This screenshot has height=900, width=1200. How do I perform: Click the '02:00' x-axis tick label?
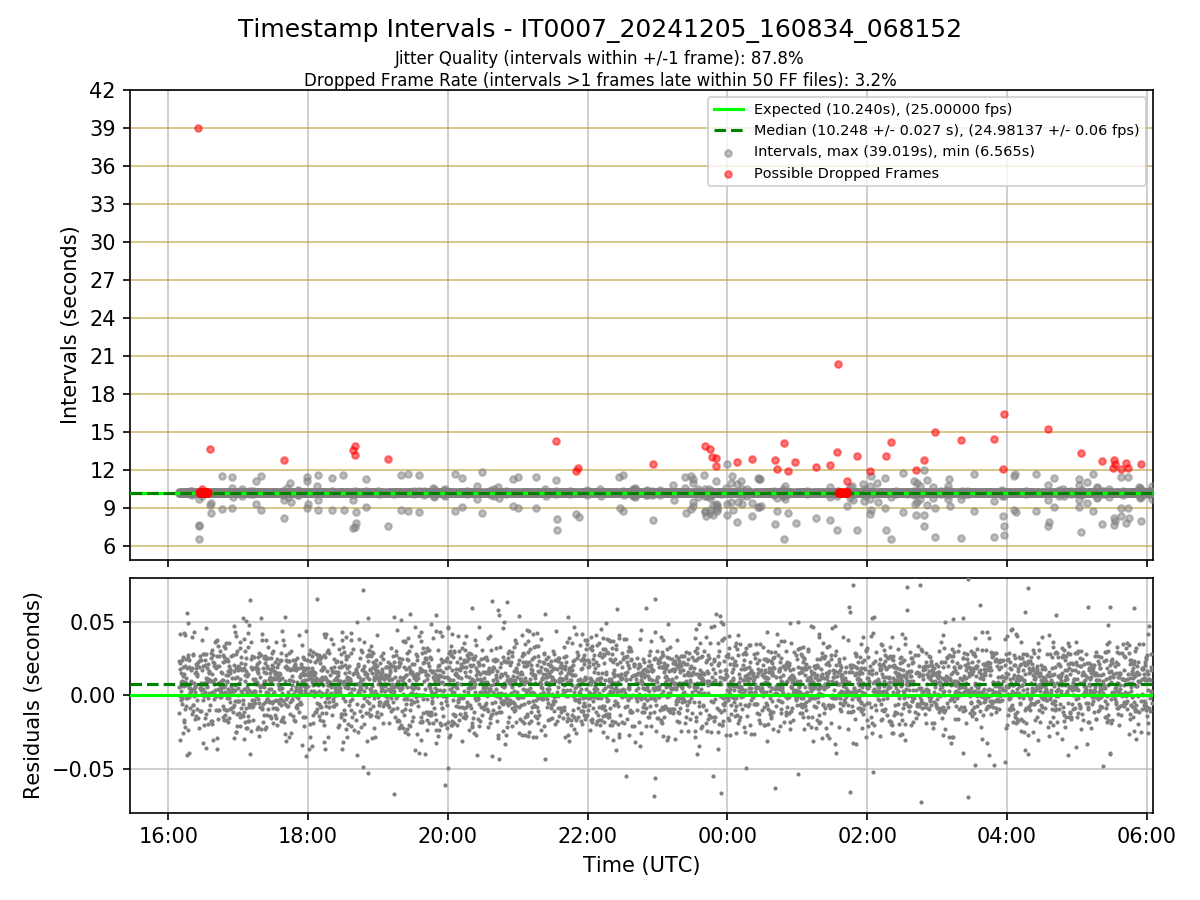coord(867,835)
